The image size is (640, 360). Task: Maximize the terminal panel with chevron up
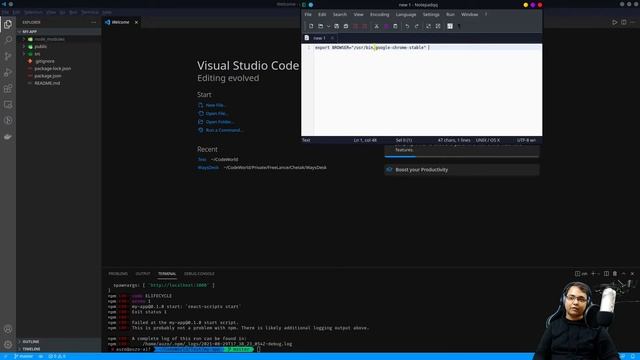click(x=623, y=273)
